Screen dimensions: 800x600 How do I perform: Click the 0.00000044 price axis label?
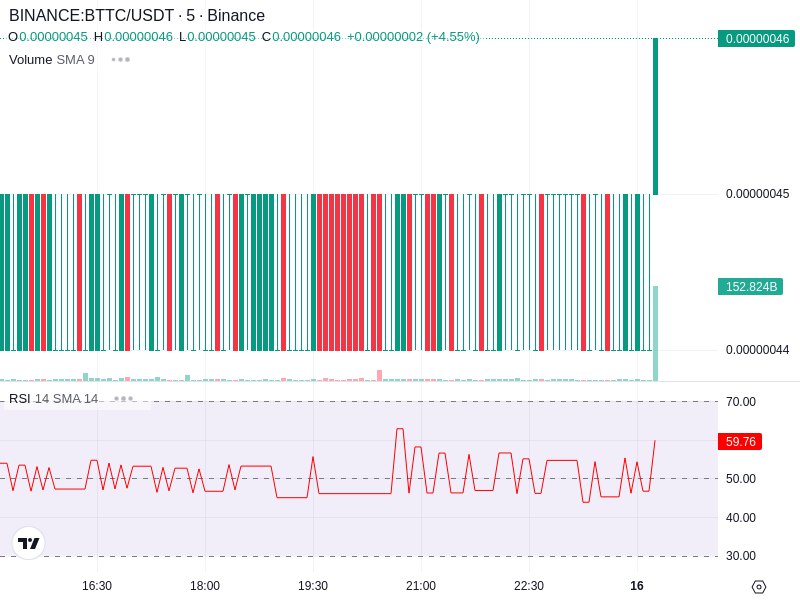pos(757,350)
